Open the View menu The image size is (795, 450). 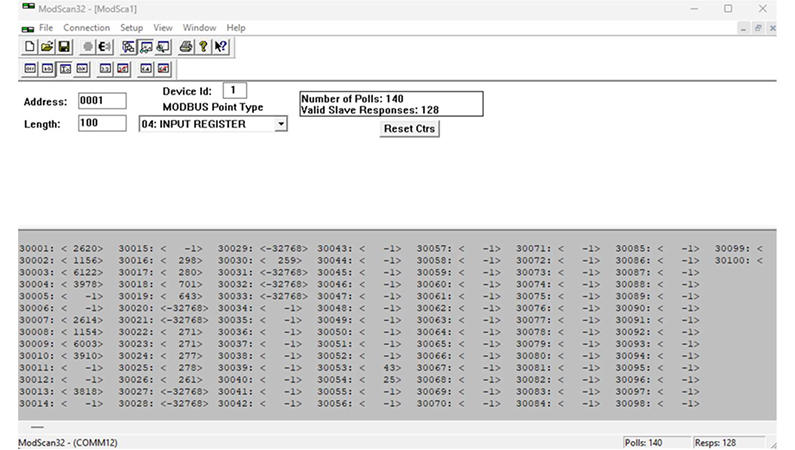coord(164,28)
